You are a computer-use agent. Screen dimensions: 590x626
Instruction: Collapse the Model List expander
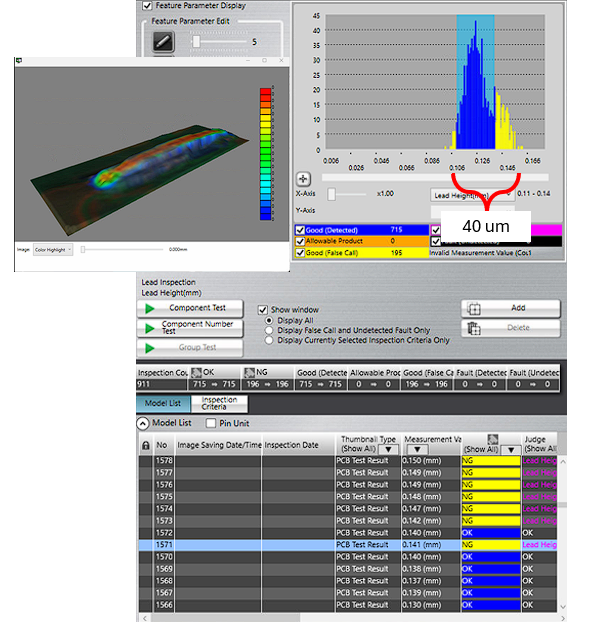tap(143, 423)
